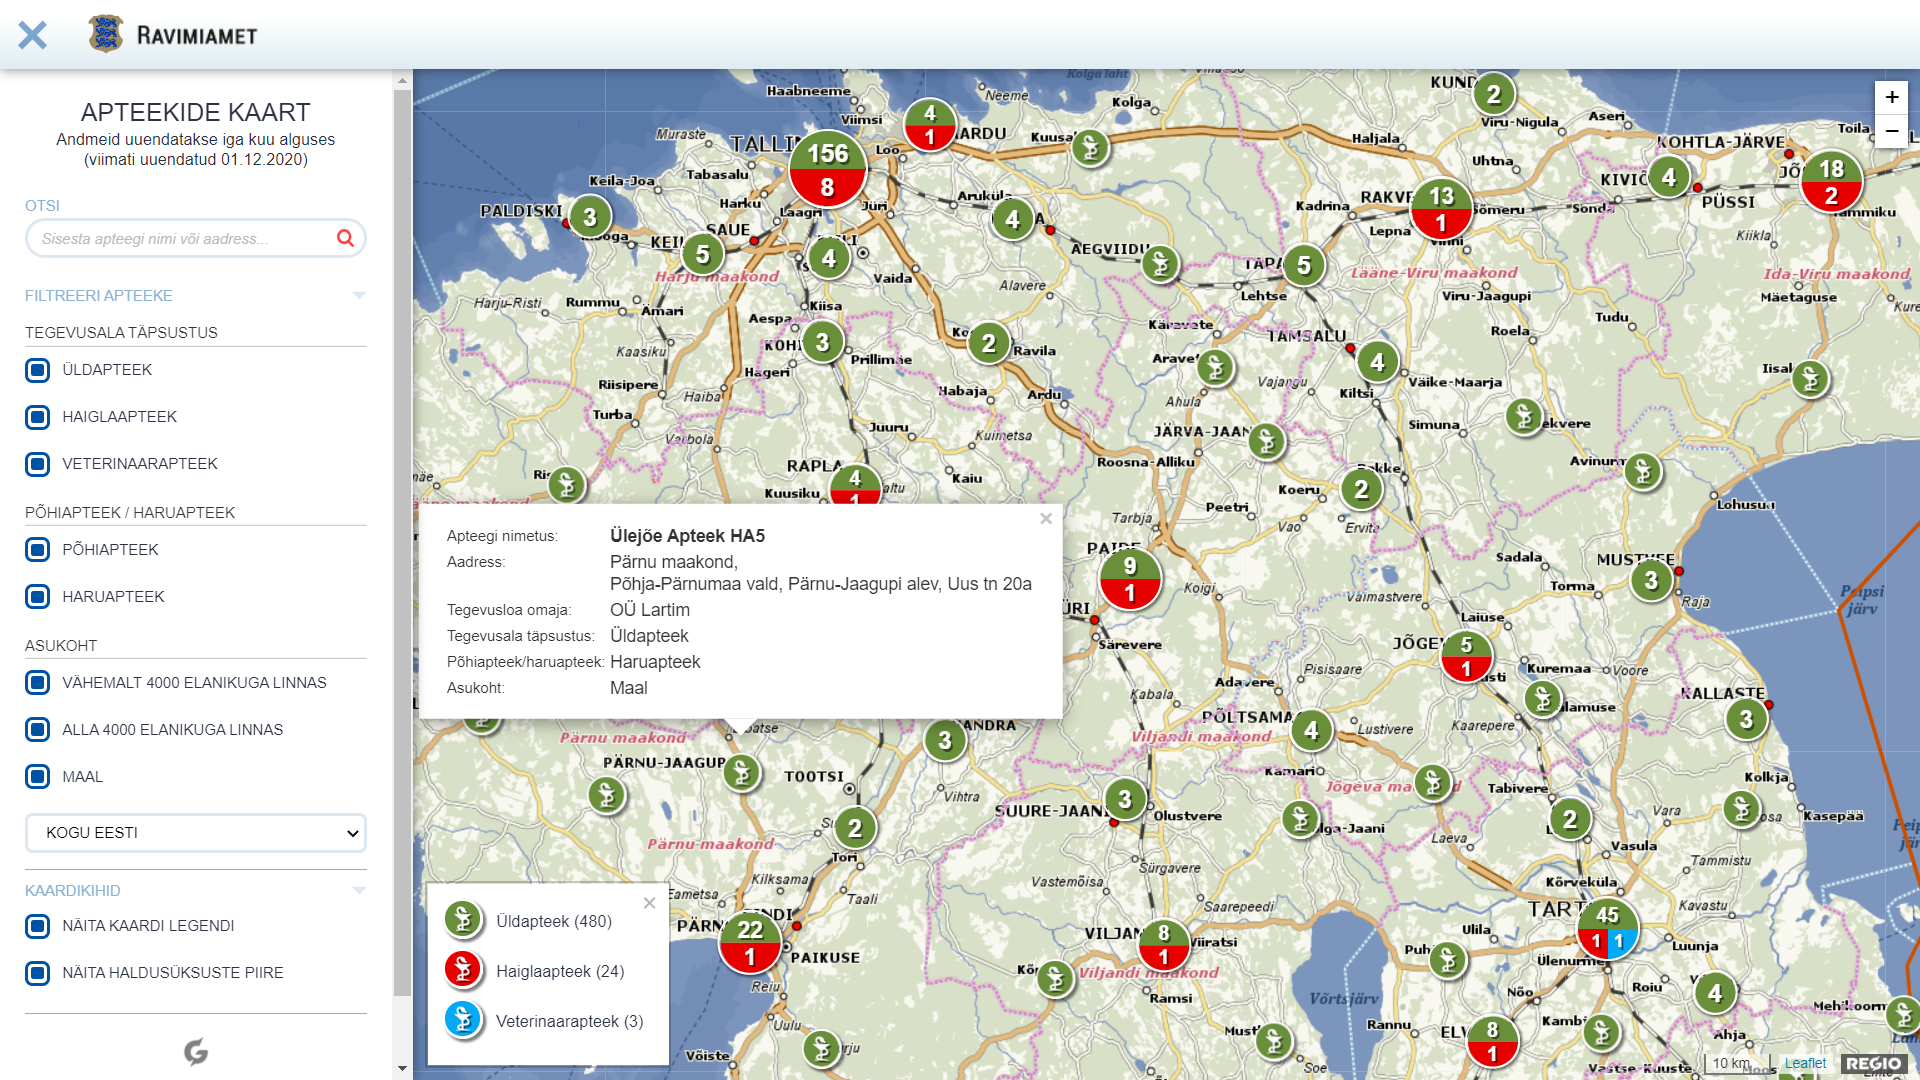Click the sidebar vertical scrollbar thumb

coord(402,543)
